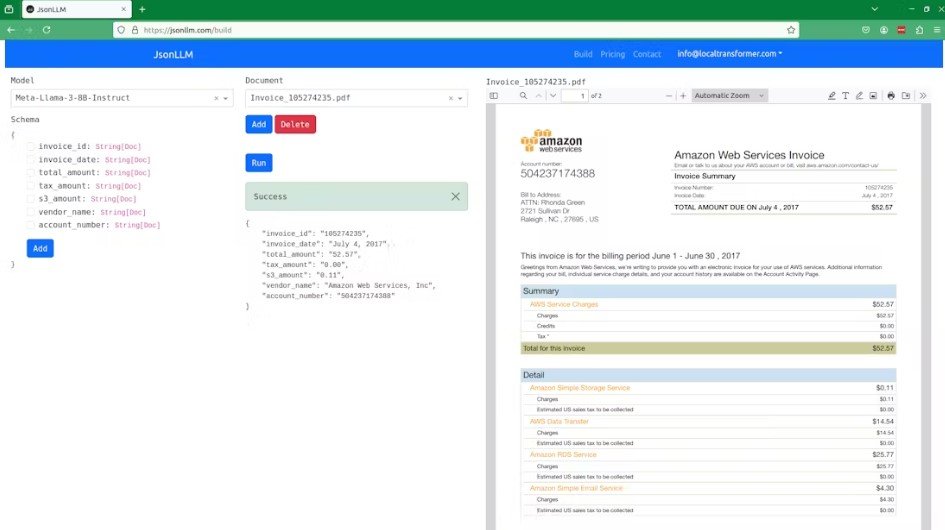The image size is (945, 530).
Task: Open the browser extensions menu
Action: pyautogui.click(x=919, y=30)
